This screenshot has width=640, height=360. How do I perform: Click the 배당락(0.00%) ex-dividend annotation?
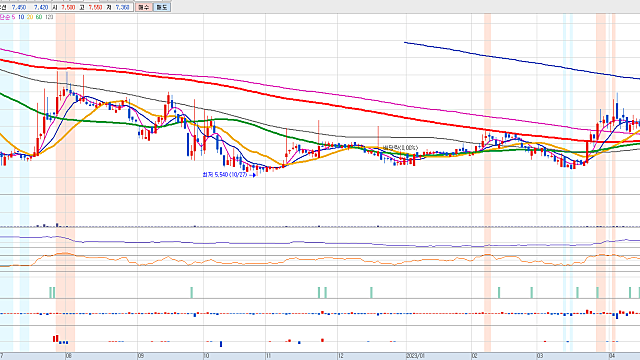coord(400,148)
